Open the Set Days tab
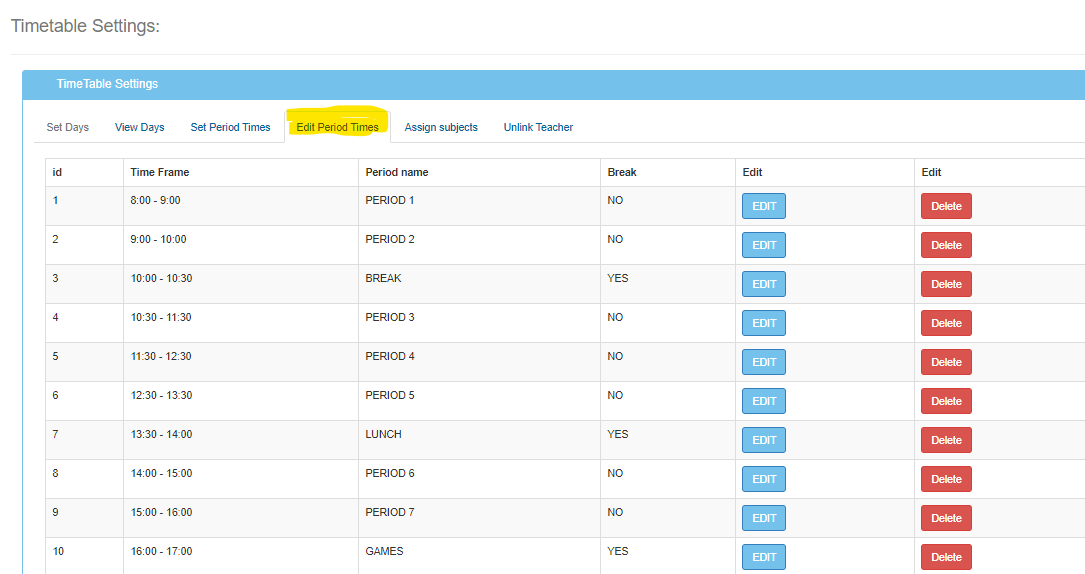The image size is (1085, 574). (68, 127)
